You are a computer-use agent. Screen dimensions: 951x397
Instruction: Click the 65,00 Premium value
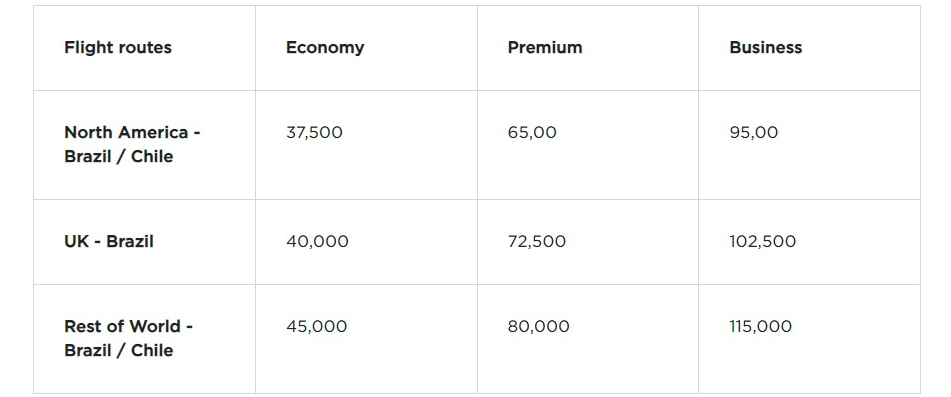click(532, 133)
